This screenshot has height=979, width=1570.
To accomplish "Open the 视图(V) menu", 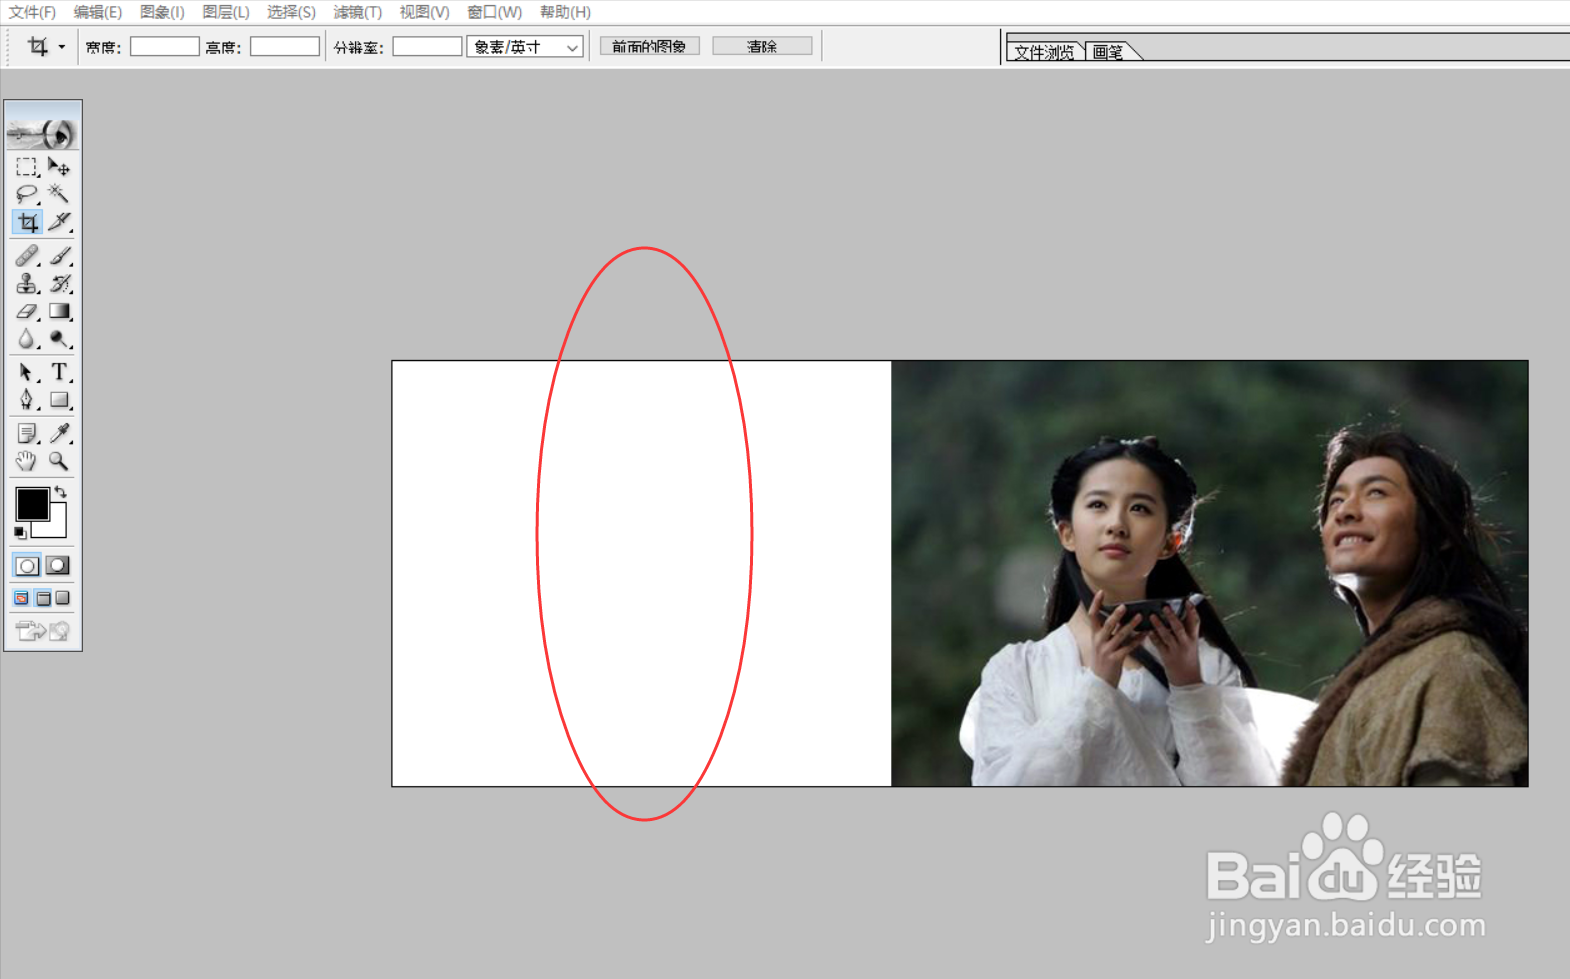I will click(x=424, y=12).
